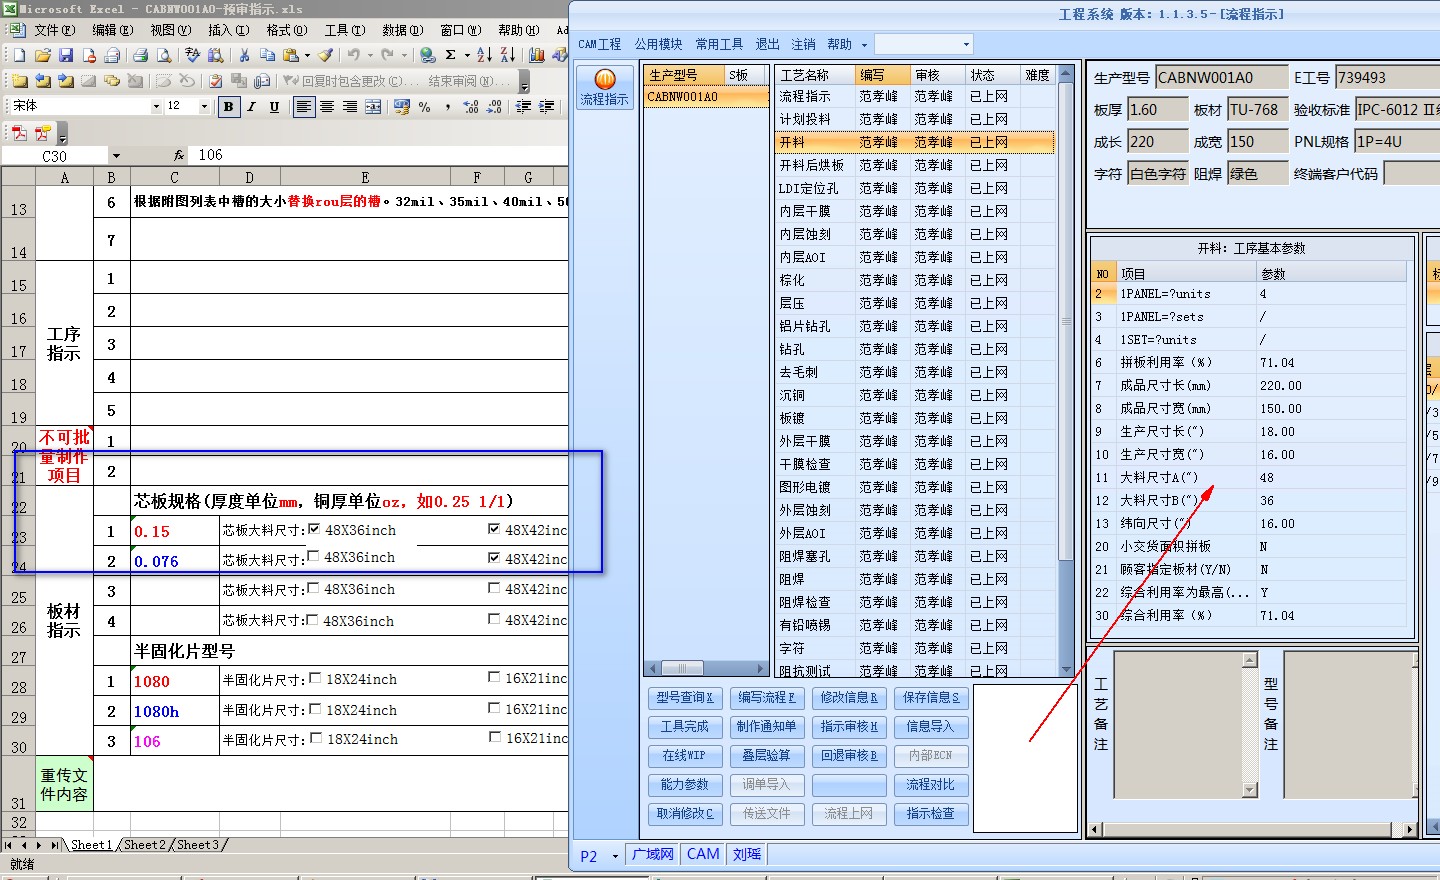
Task: Click the fx insert function icon
Action: point(179,155)
